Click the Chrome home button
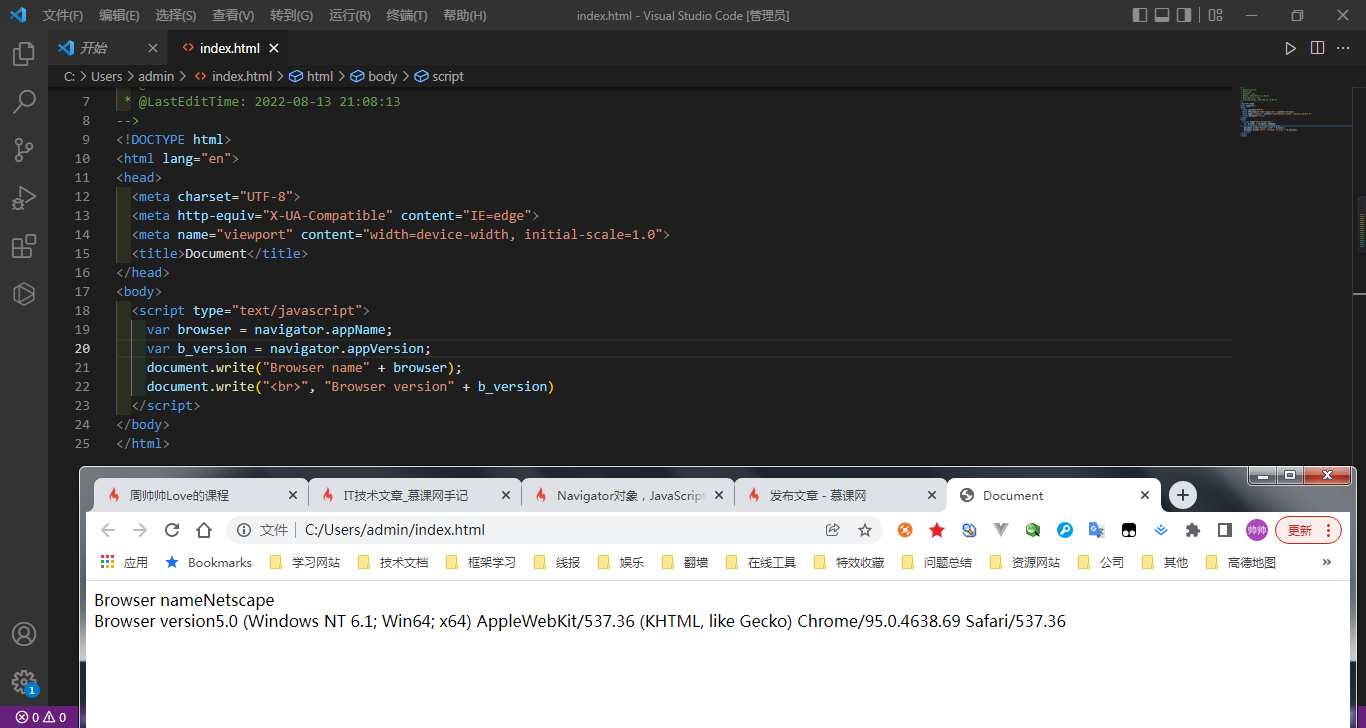1366x728 pixels. 204,530
